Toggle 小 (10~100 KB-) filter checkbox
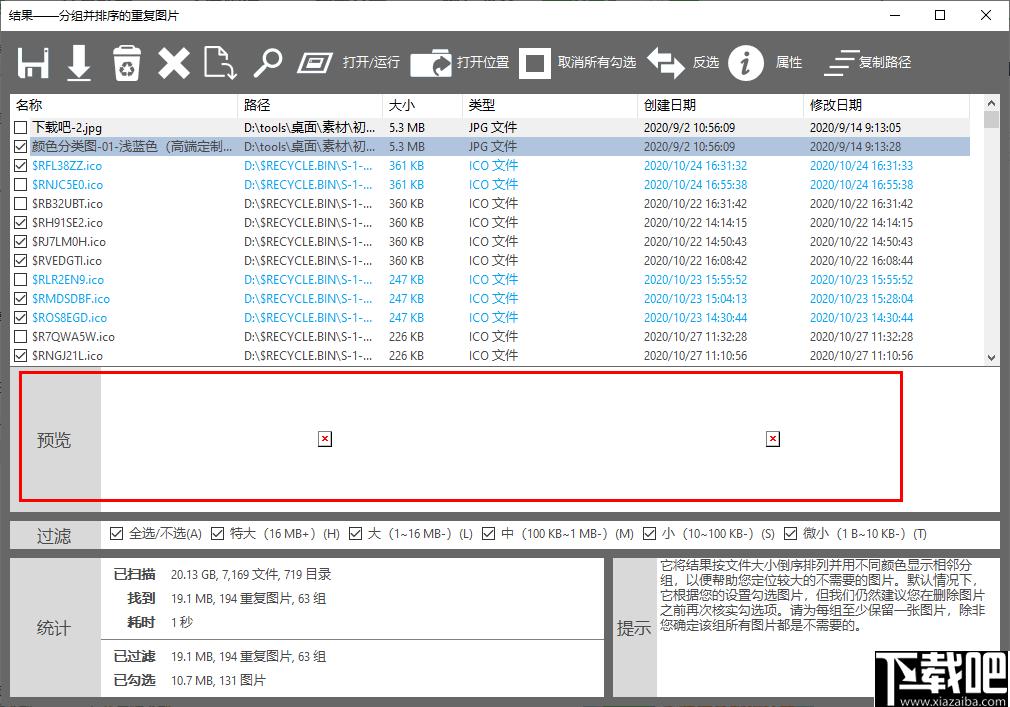This screenshot has height=707, width=1010. pos(649,533)
